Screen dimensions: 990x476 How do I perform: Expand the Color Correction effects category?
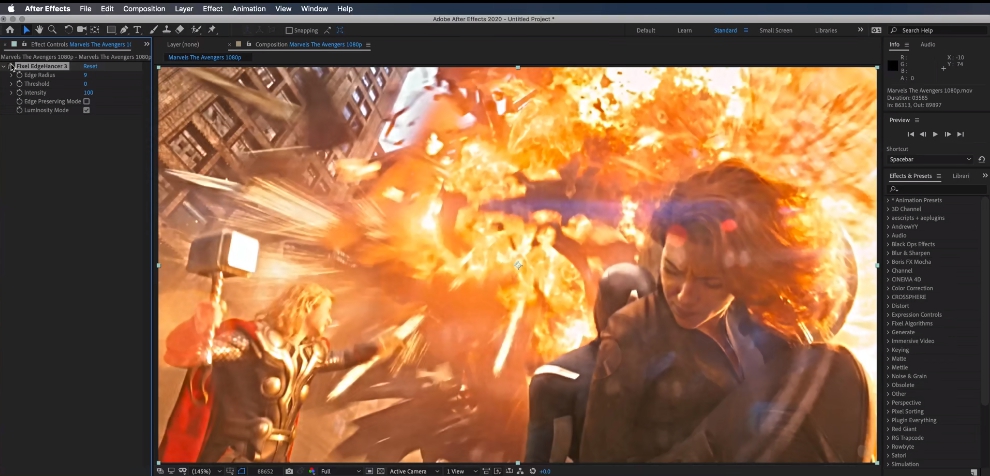(888, 288)
